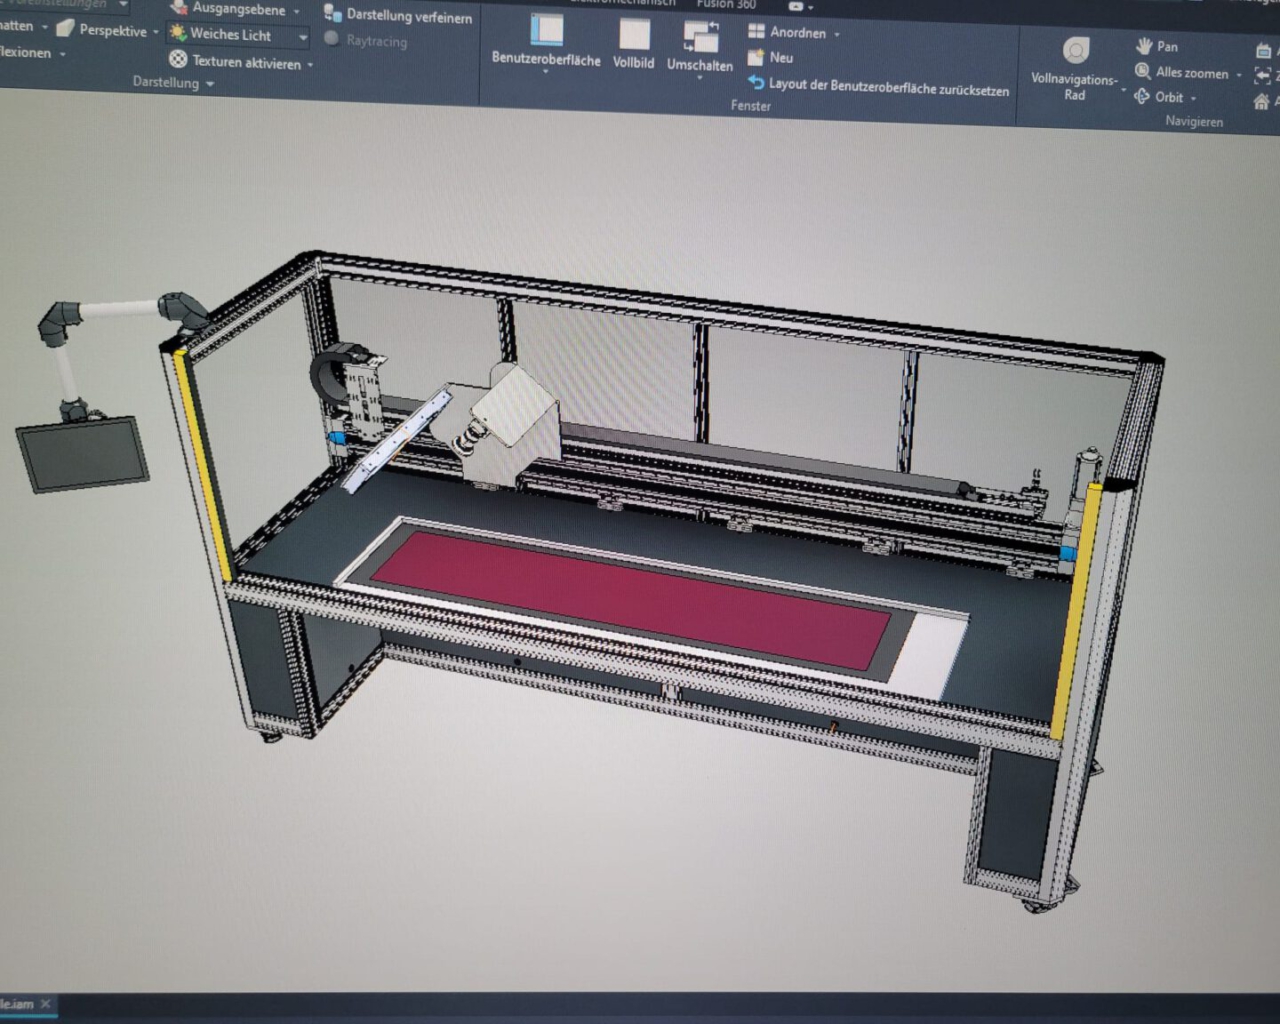Activate the Pan hand tool
1280x1024 pixels.
coord(1145,46)
